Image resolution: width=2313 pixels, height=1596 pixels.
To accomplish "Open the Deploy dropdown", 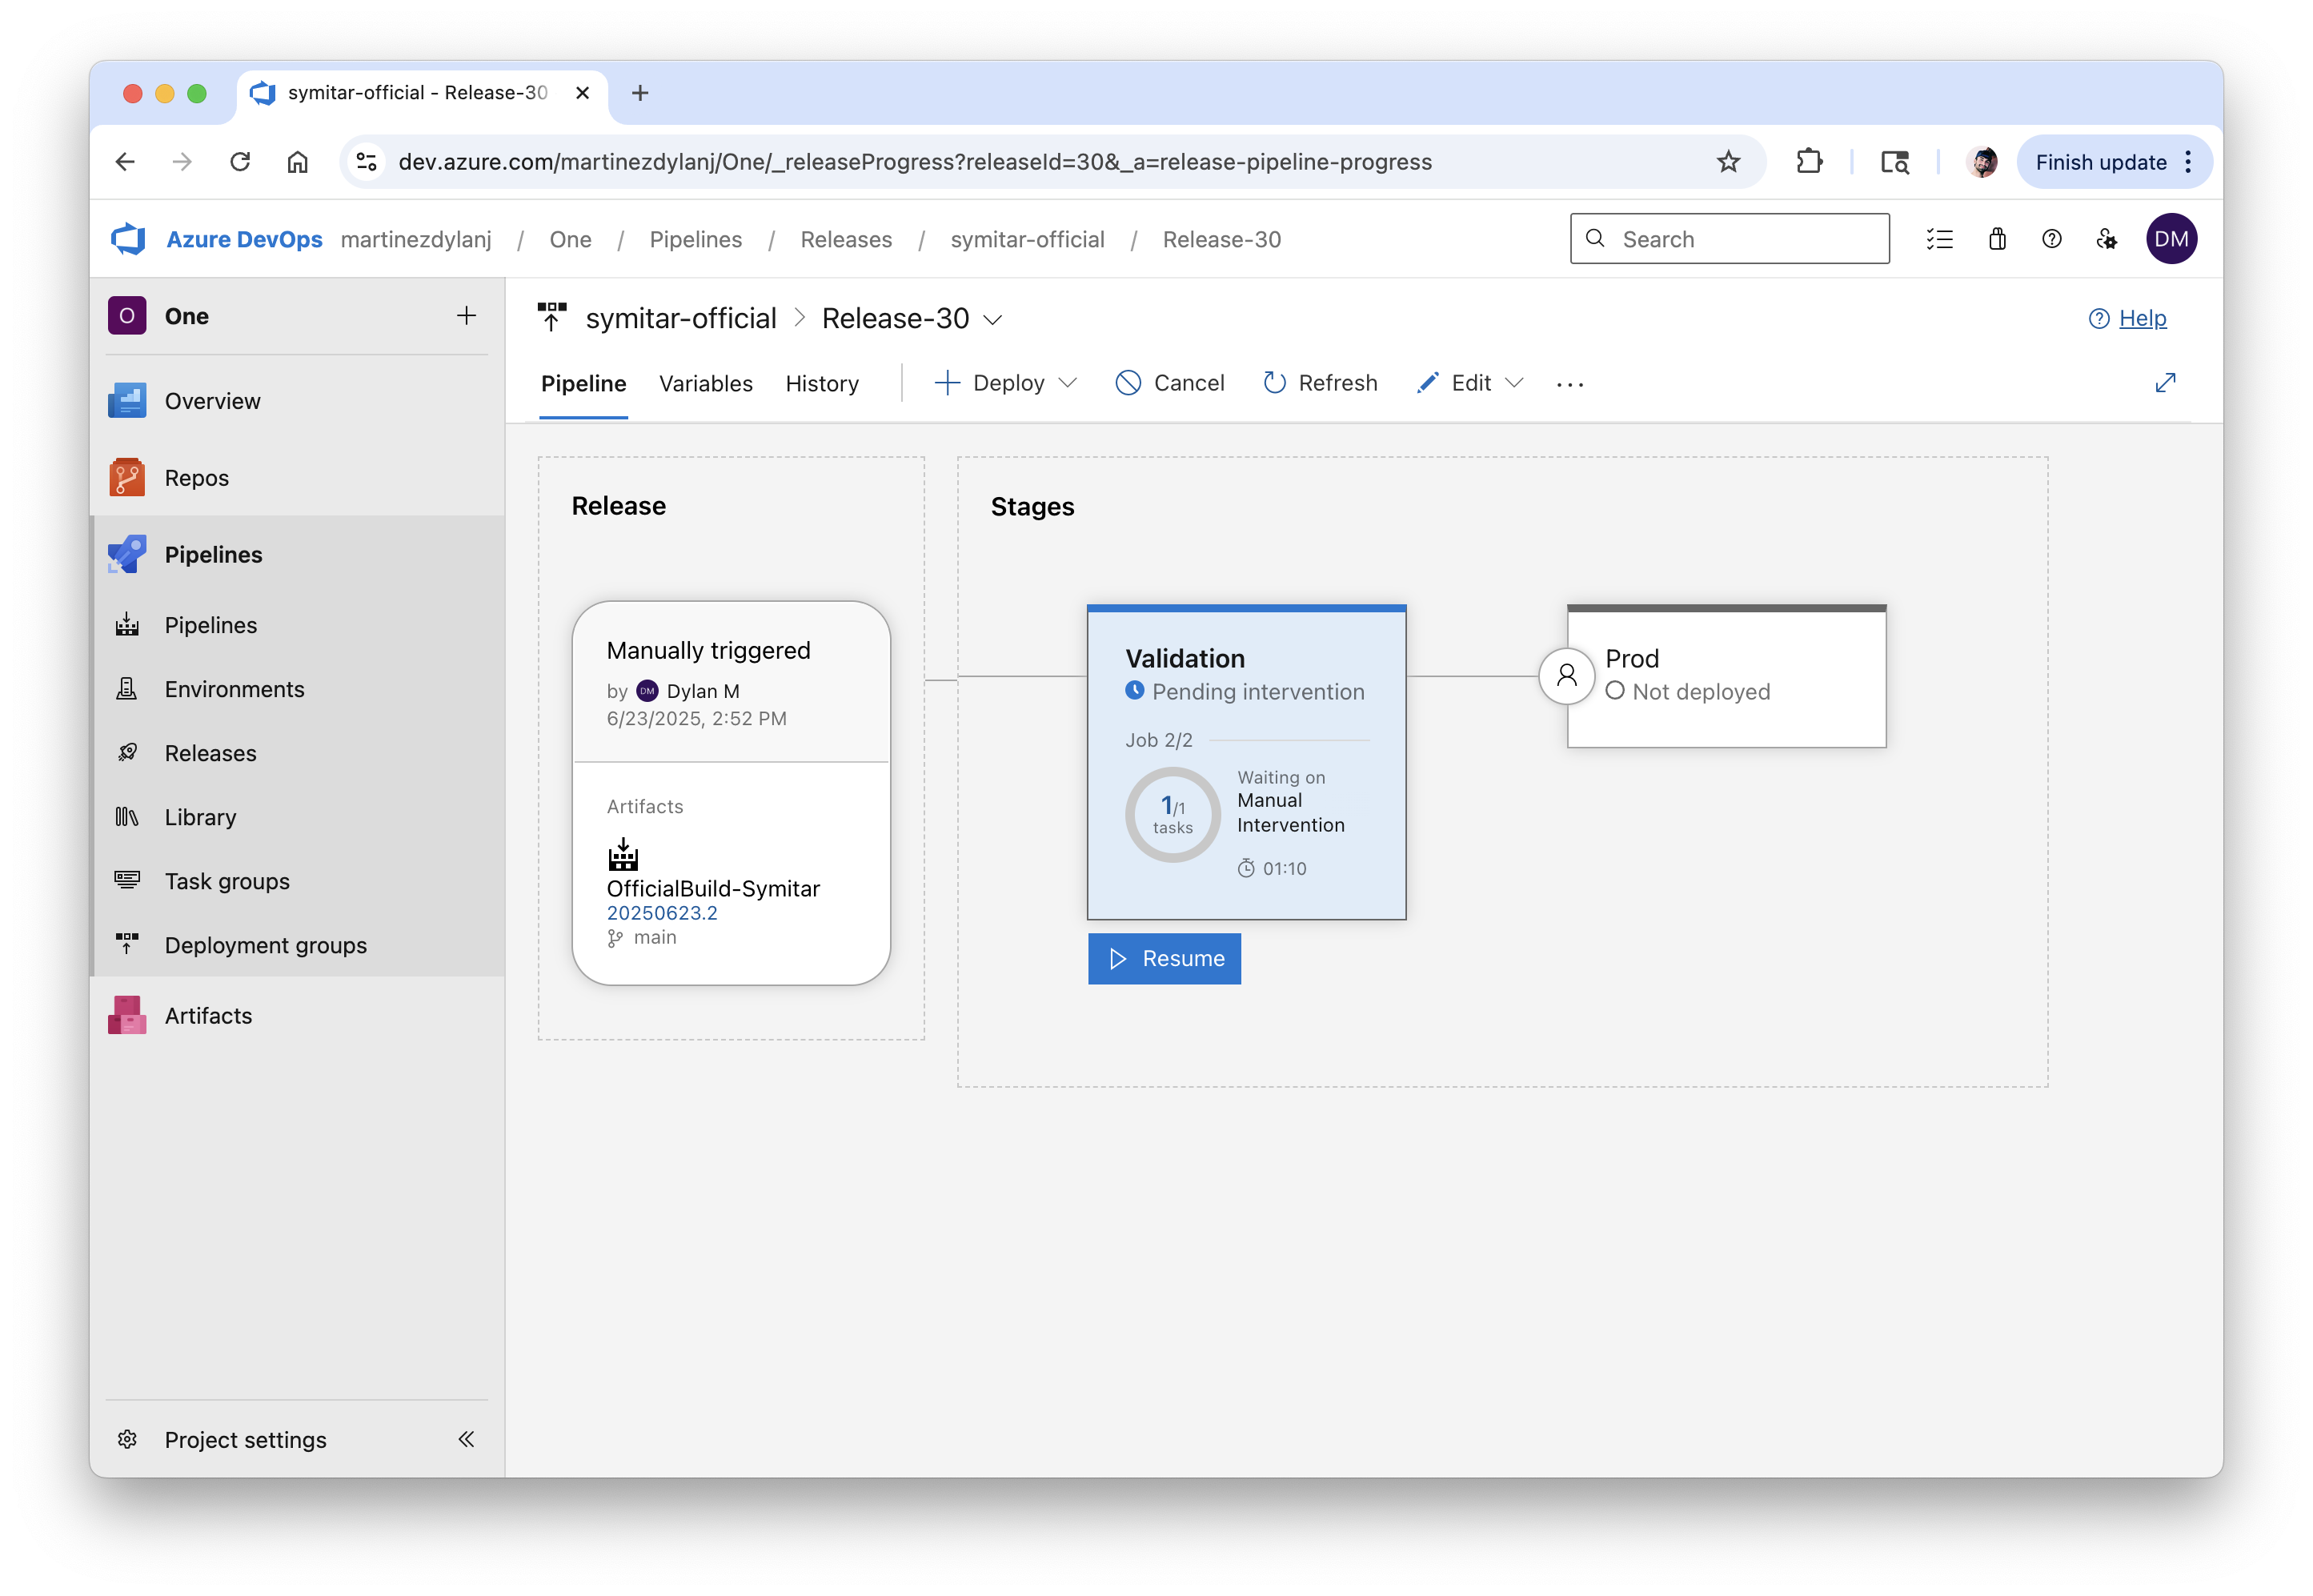I will 1006,383.
